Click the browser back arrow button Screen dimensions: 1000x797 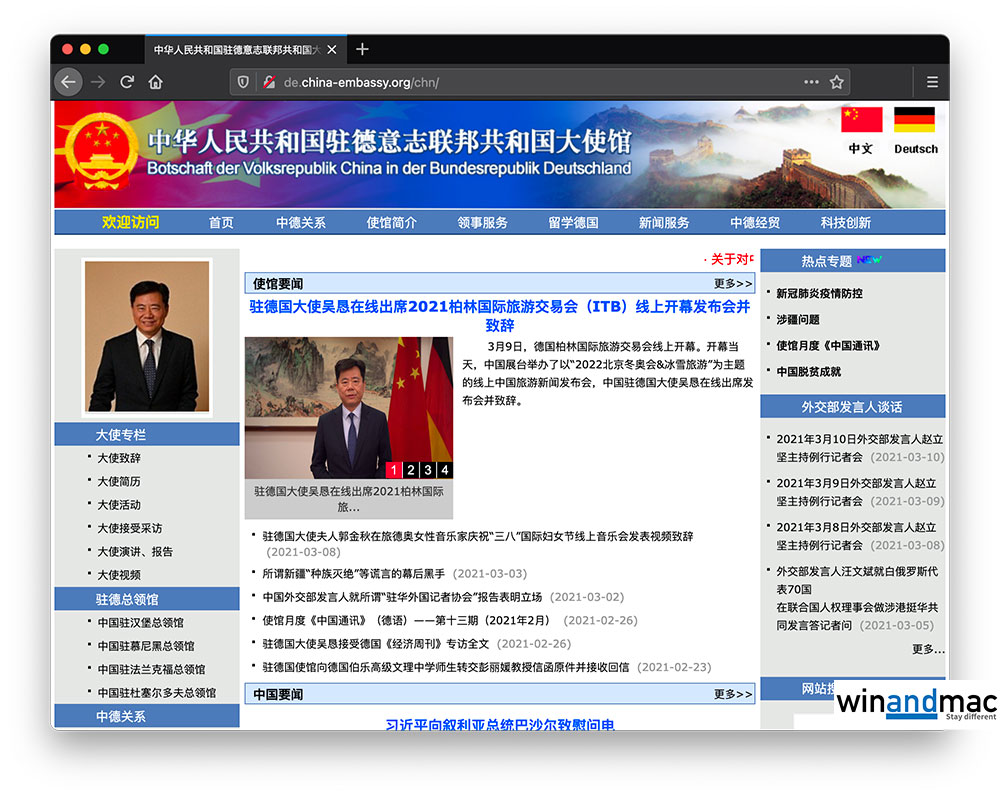click(68, 82)
